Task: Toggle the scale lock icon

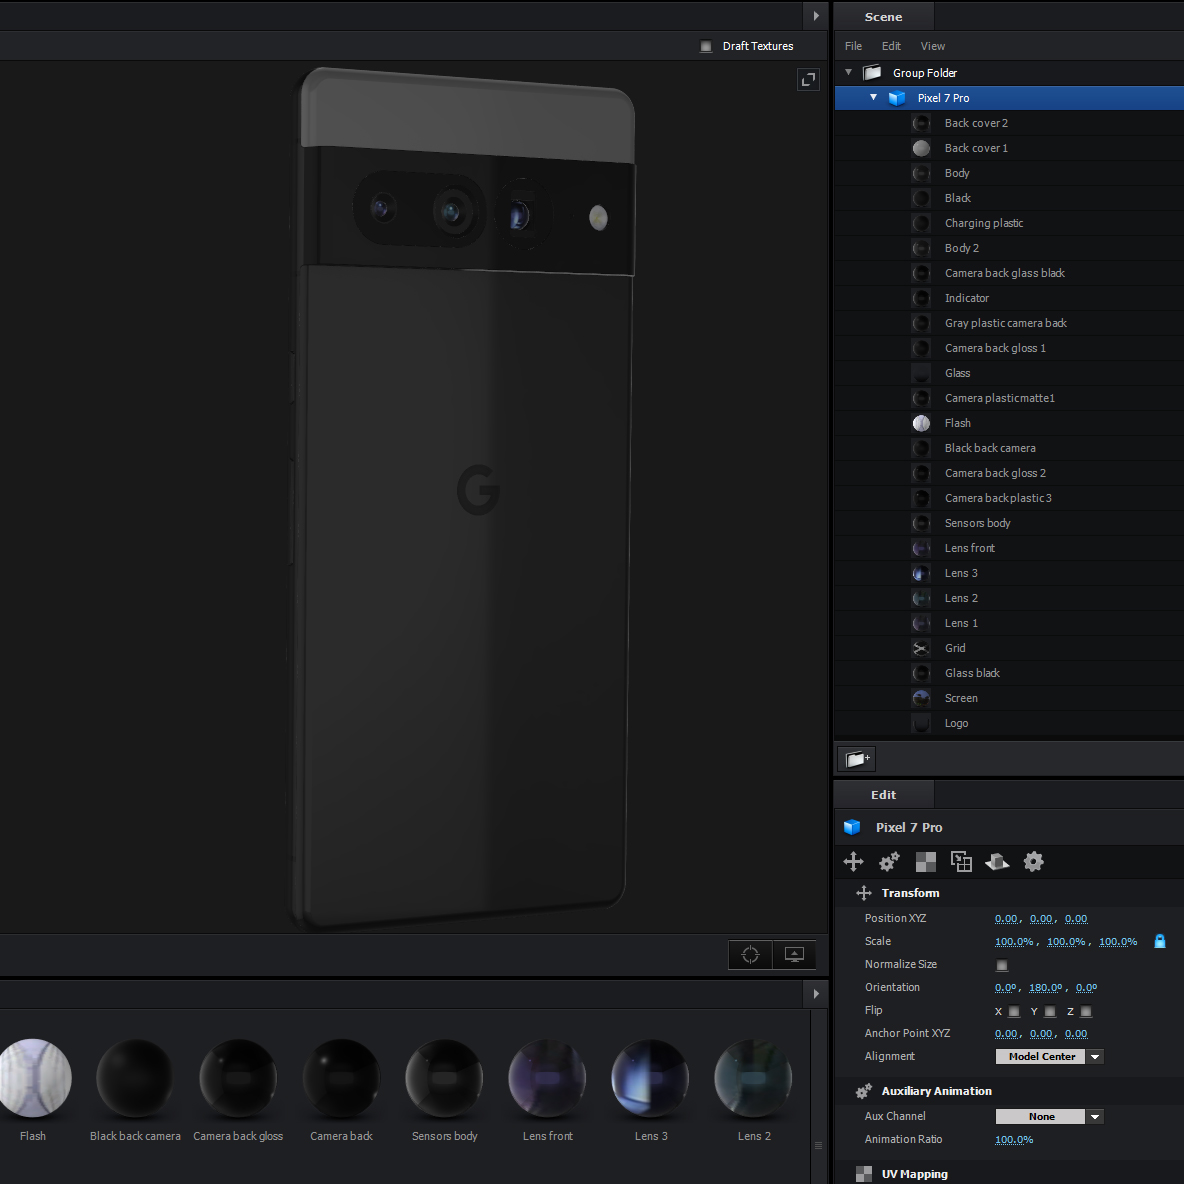Action: click(x=1160, y=942)
